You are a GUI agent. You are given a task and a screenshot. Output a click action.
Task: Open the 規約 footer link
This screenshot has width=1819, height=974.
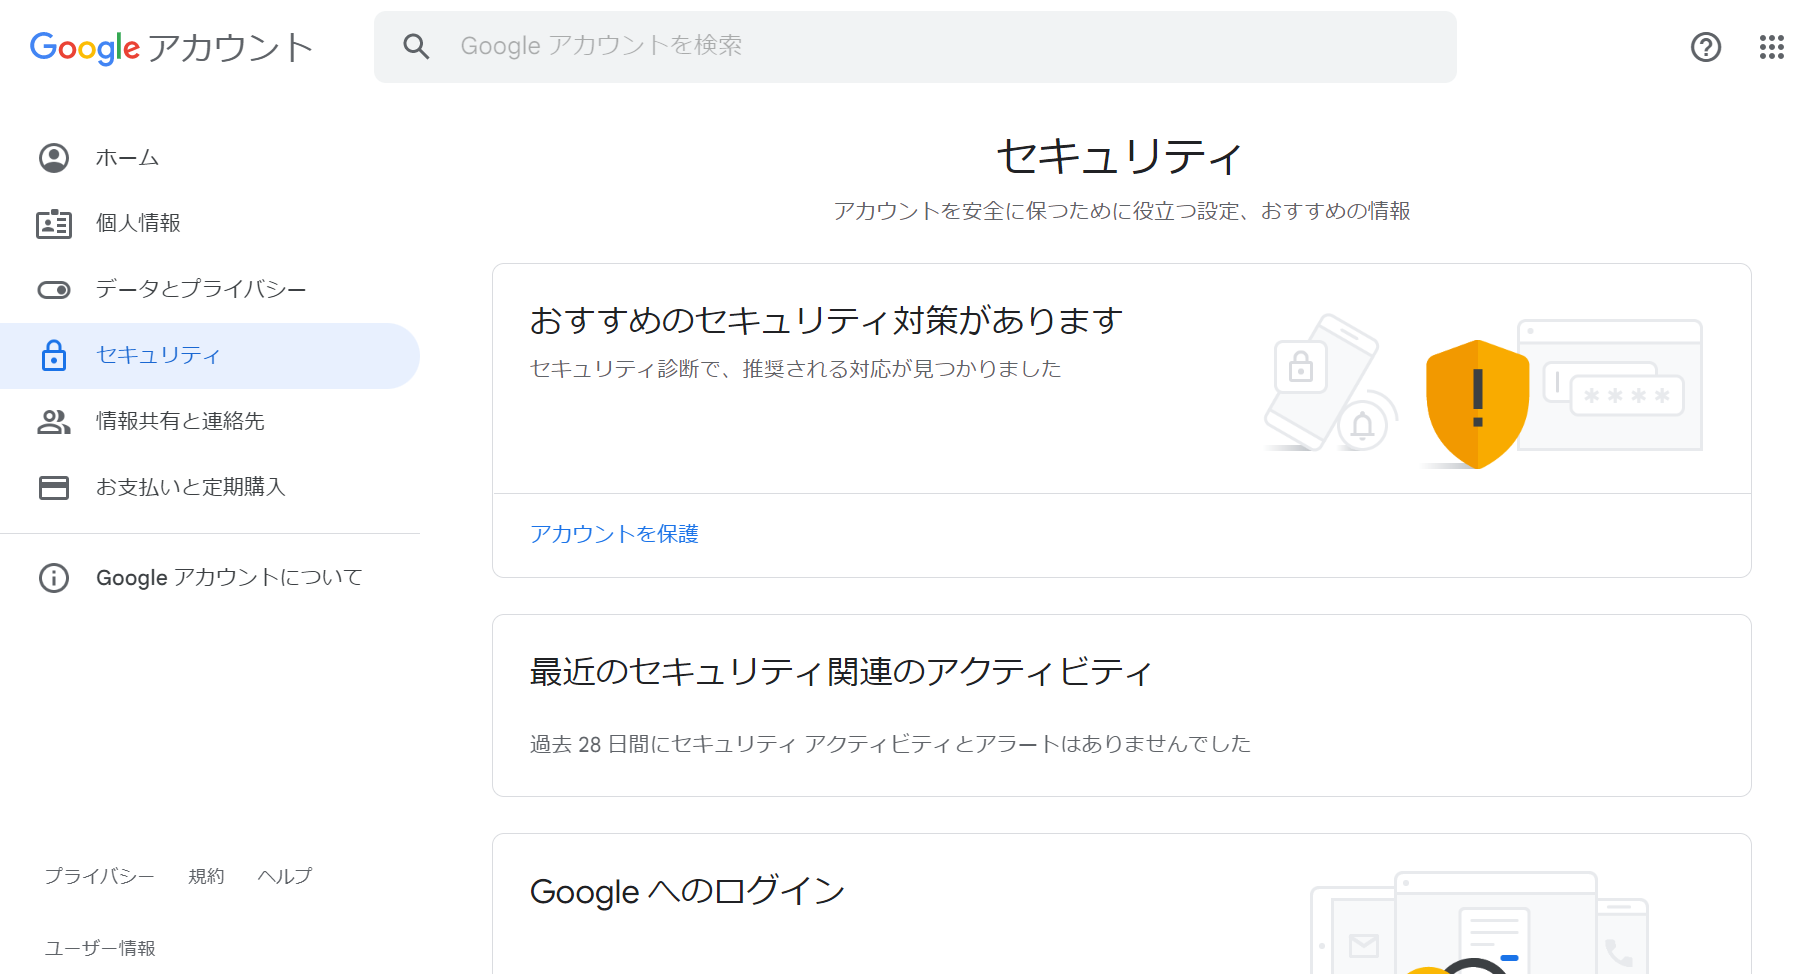pyautogui.click(x=206, y=876)
